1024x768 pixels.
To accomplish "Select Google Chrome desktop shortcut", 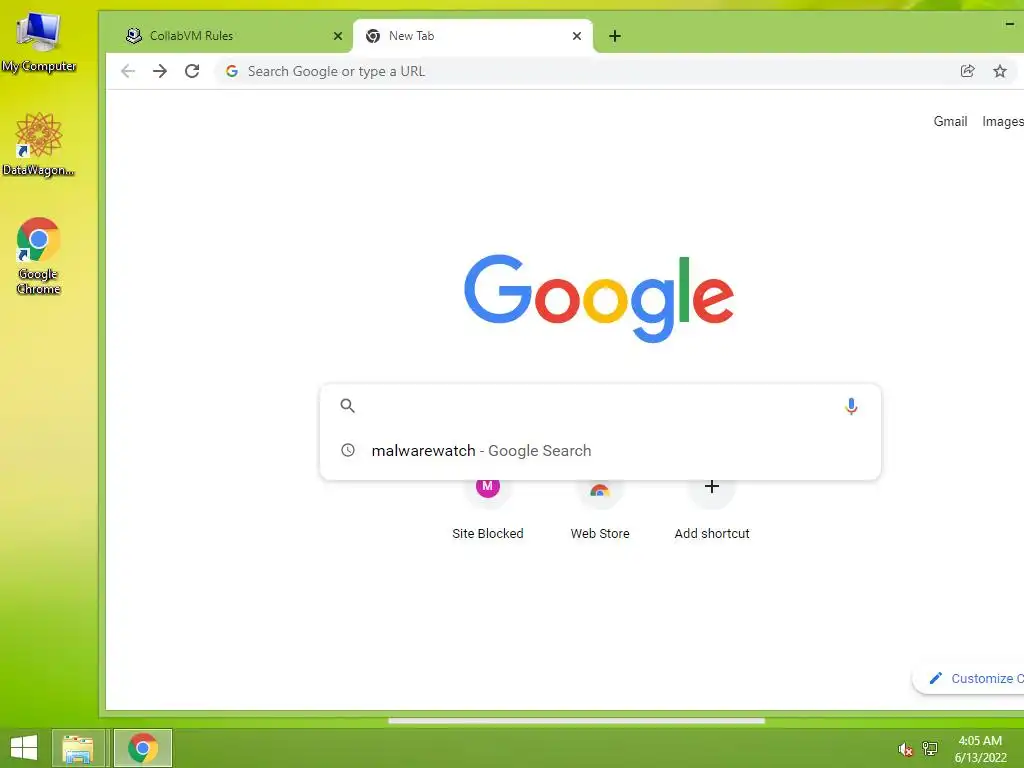I will pos(39,256).
